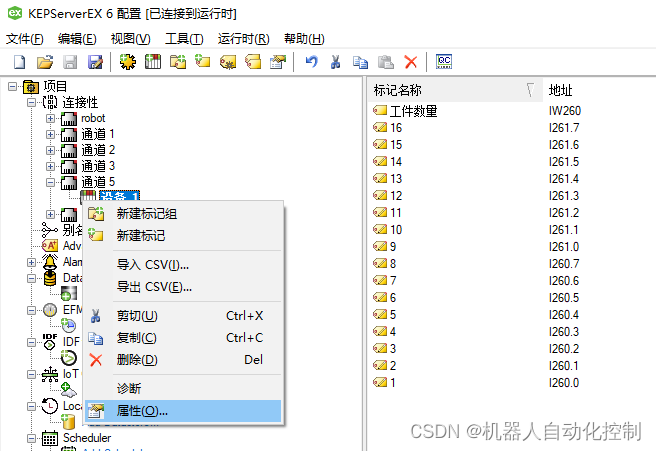Click address I260.7 cell

tap(564, 264)
